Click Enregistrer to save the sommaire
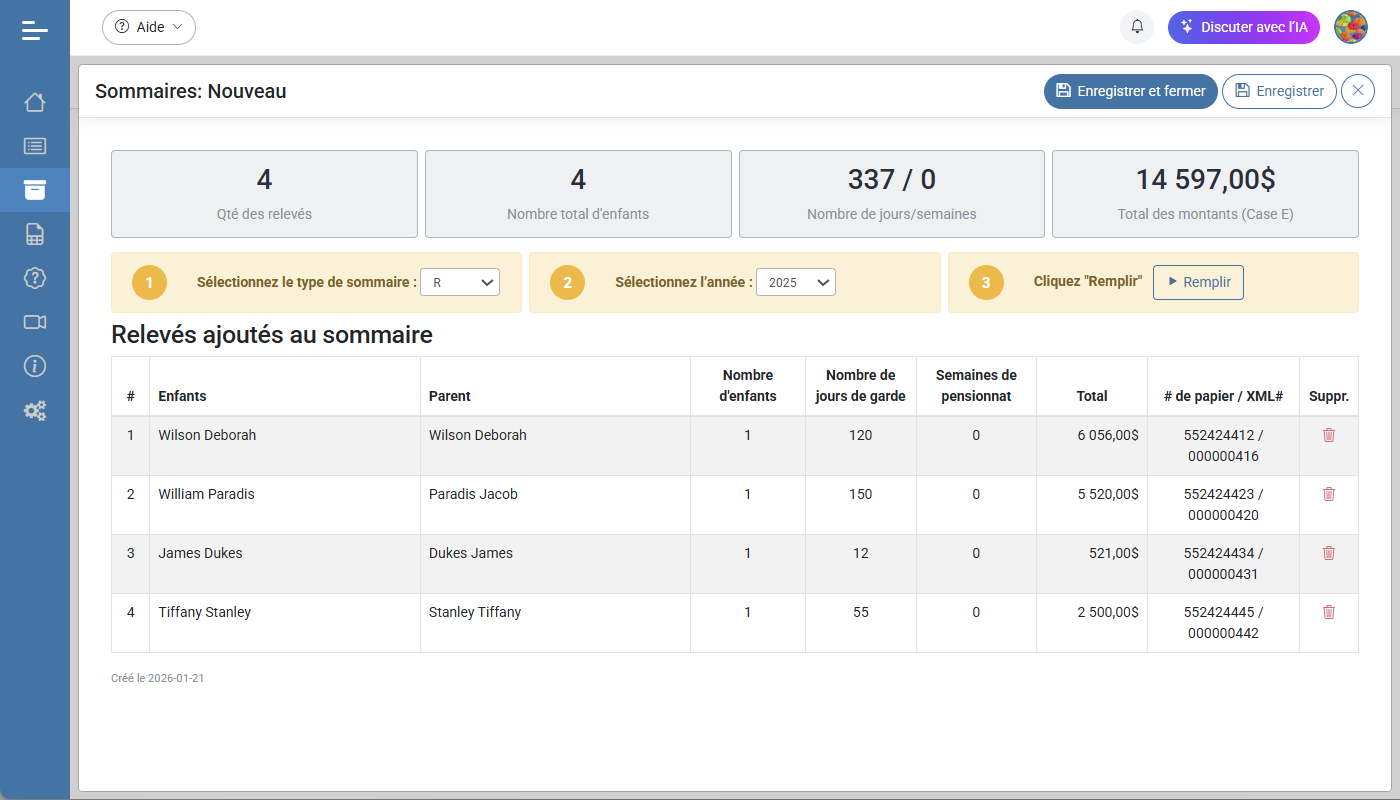1400x800 pixels. (x=1279, y=91)
